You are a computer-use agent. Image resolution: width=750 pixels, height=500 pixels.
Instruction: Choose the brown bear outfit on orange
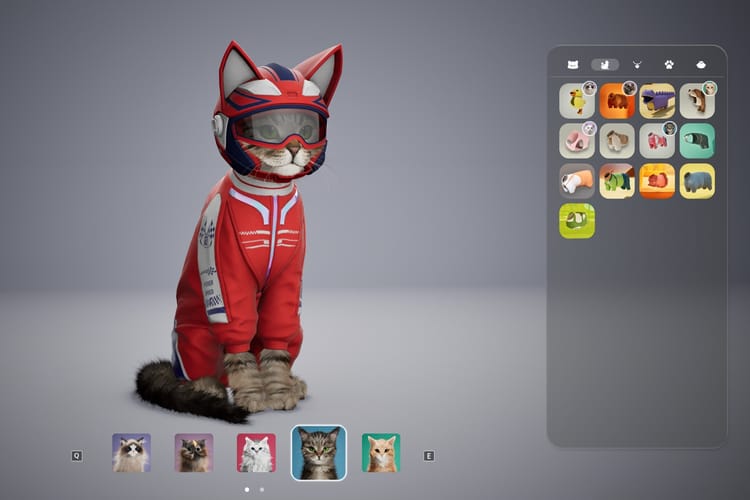[x=617, y=101]
